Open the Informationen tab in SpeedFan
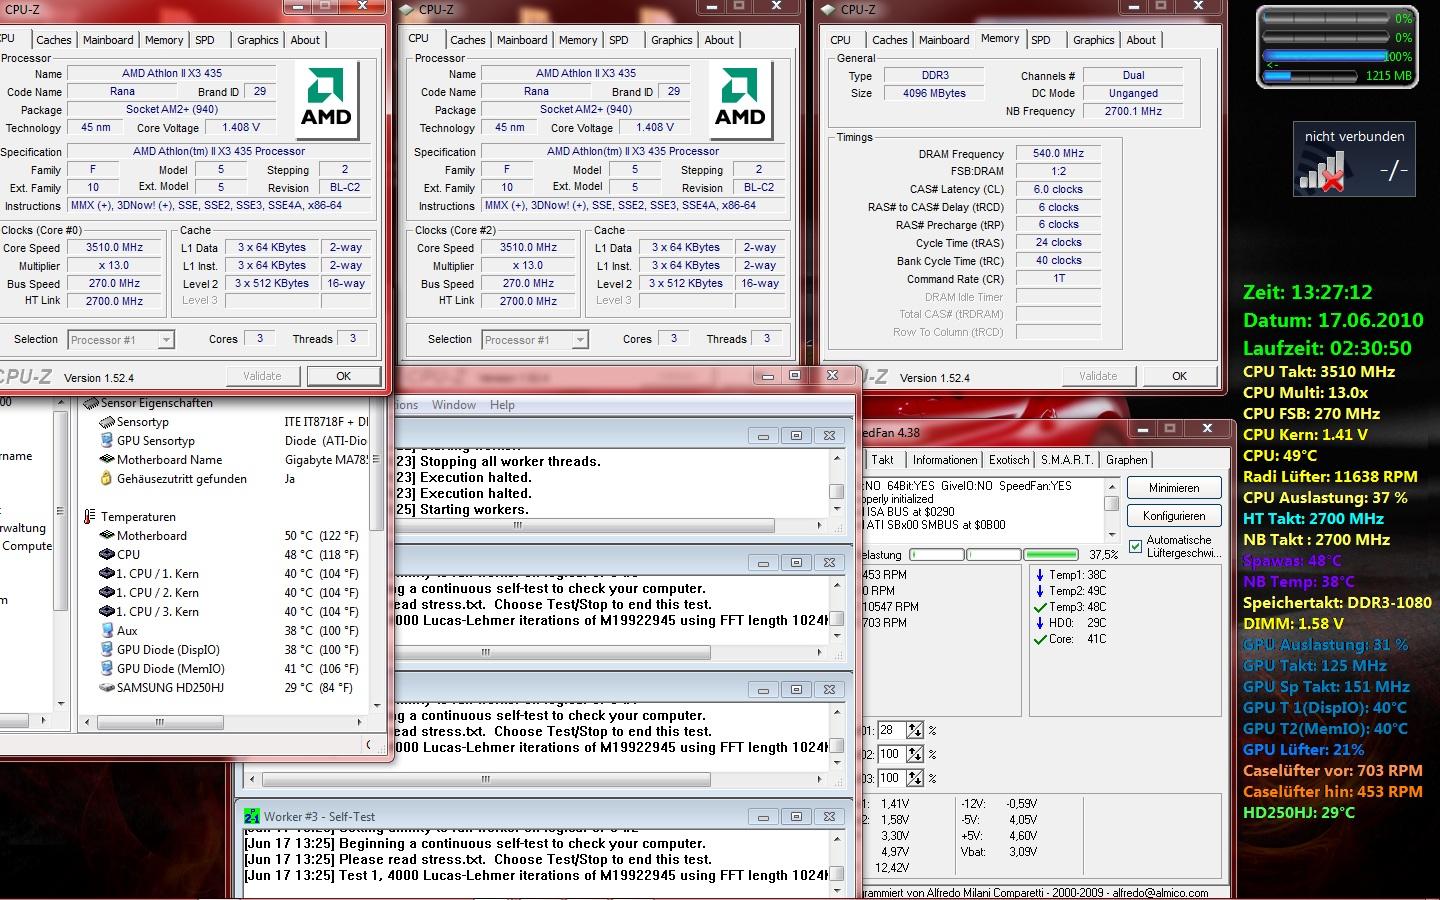Viewport: 1440px width, 900px height. pyautogui.click(x=945, y=460)
